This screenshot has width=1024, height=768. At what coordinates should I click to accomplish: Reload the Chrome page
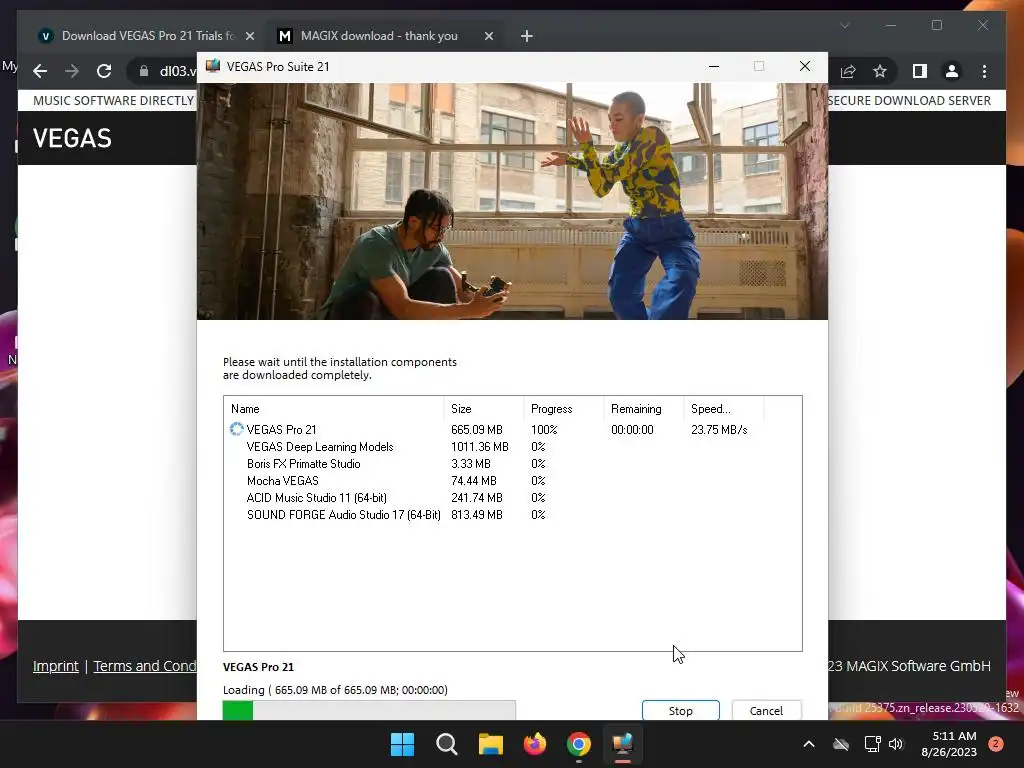click(x=104, y=71)
